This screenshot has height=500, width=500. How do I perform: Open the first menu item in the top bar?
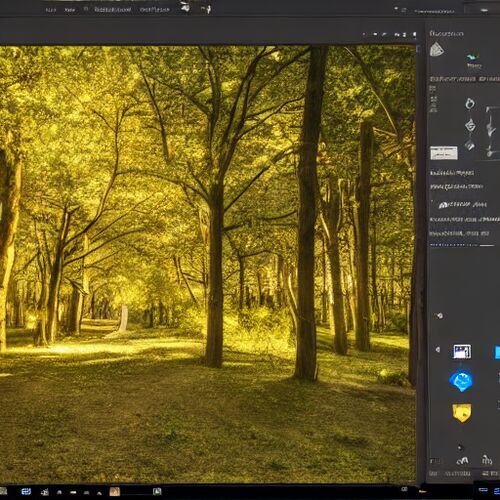point(51,10)
